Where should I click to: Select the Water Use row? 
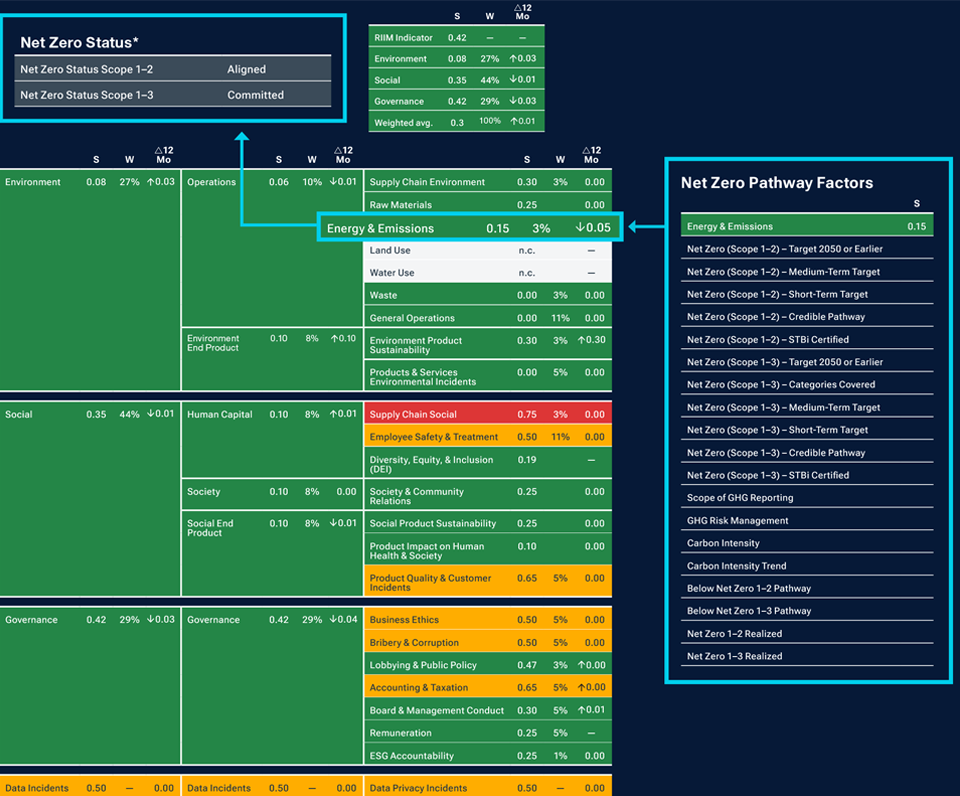(487, 273)
